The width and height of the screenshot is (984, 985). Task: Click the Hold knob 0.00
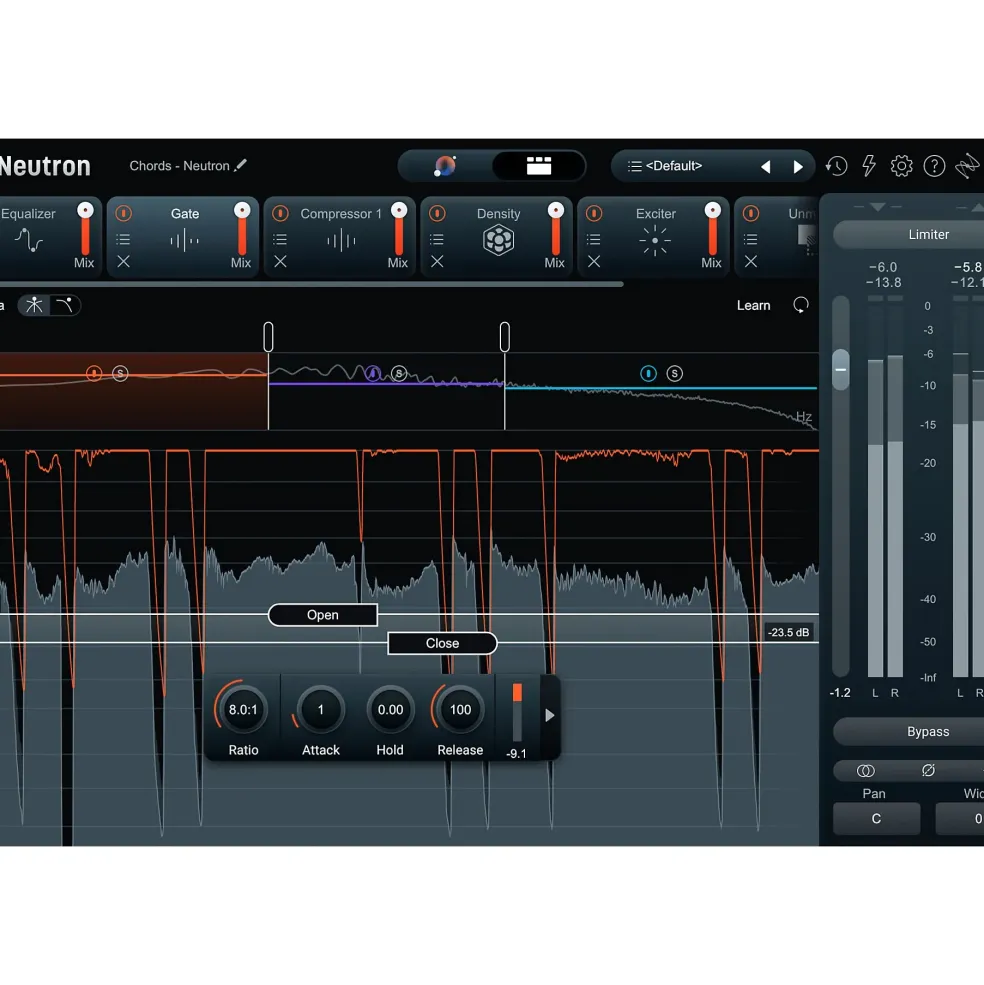(390, 710)
